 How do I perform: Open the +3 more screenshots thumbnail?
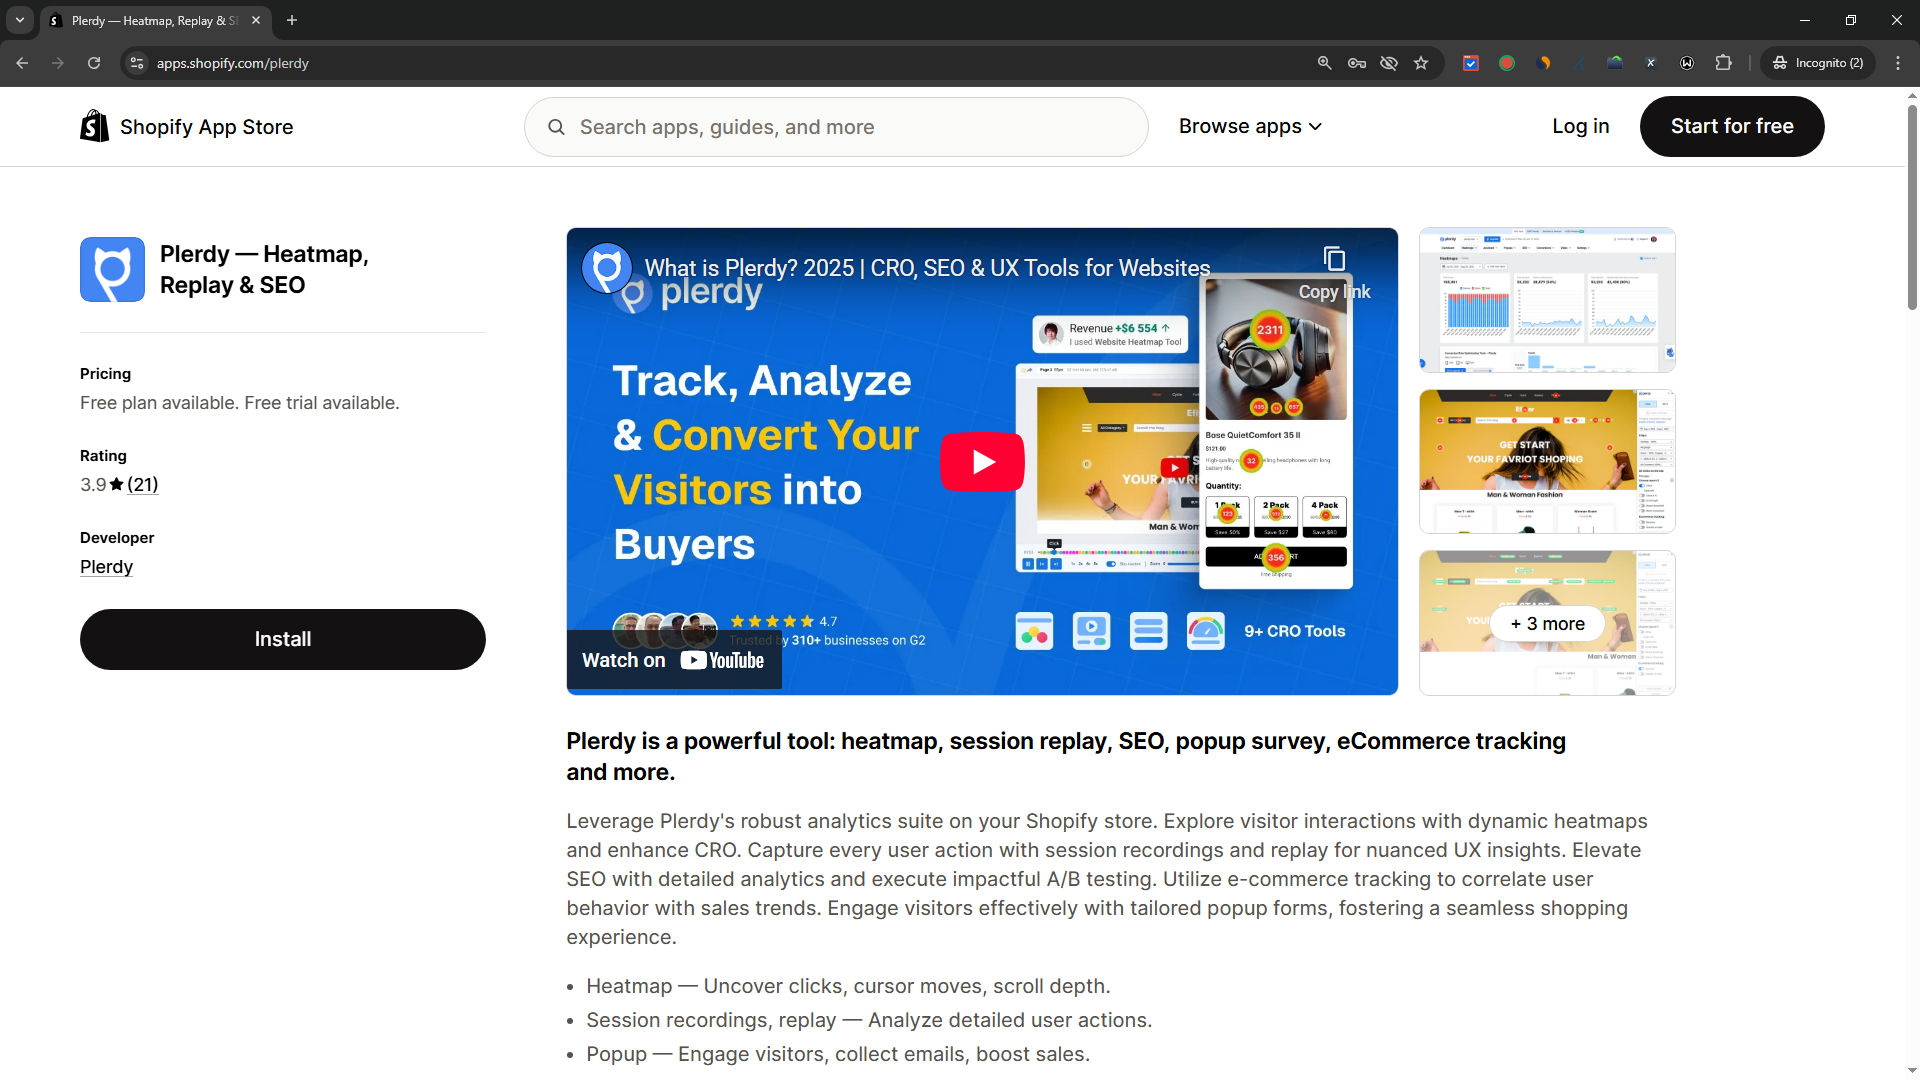[1547, 623]
